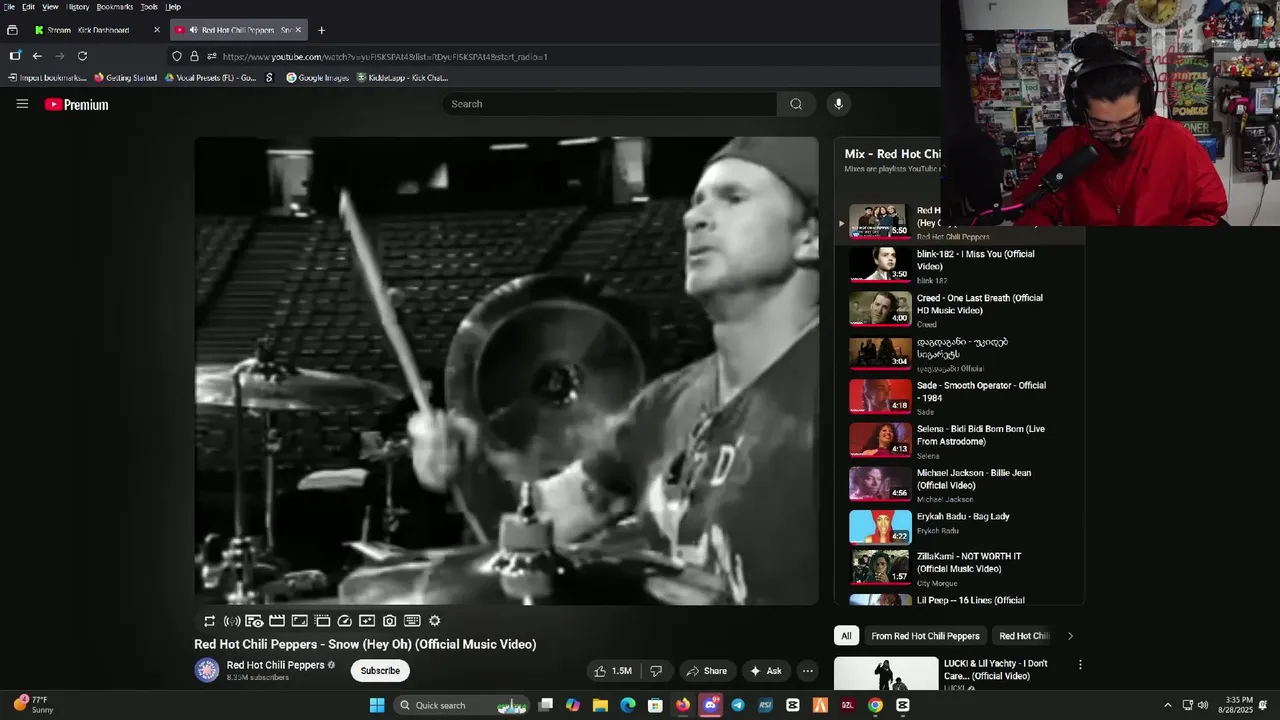
Task: Like the video with the 1.5M thumbs-up
Action: pyautogui.click(x=613, y=671)
